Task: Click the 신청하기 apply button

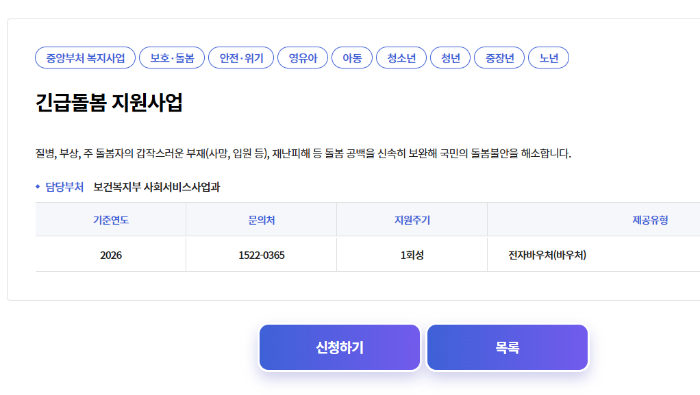Action: pos(340,348)
